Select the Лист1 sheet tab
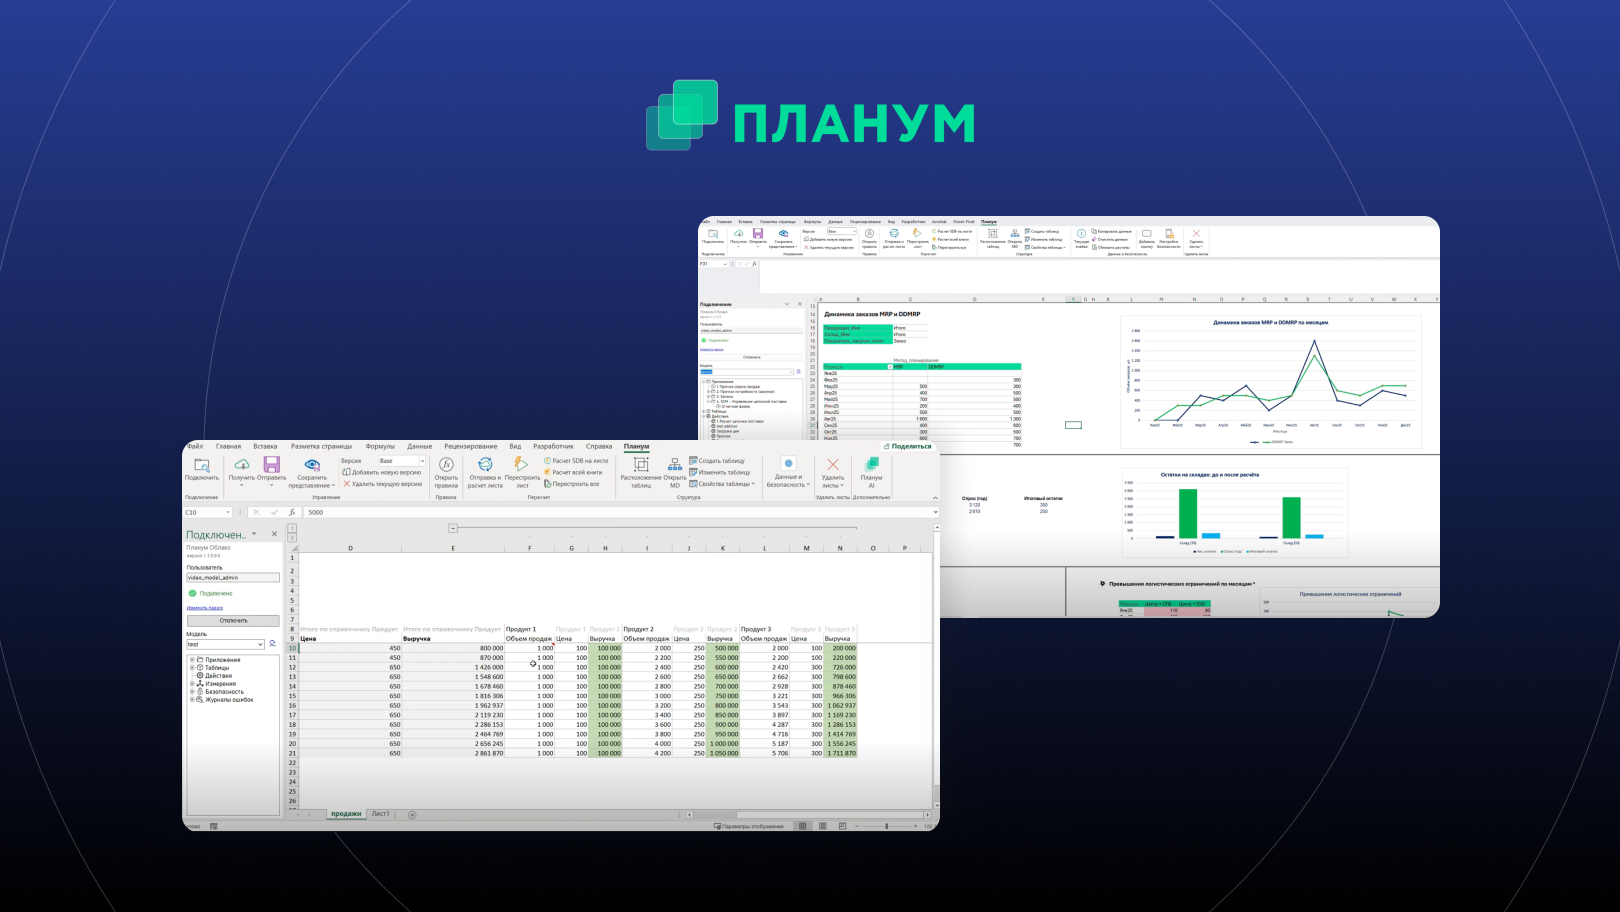1620x912 pixels. [381, 814]
